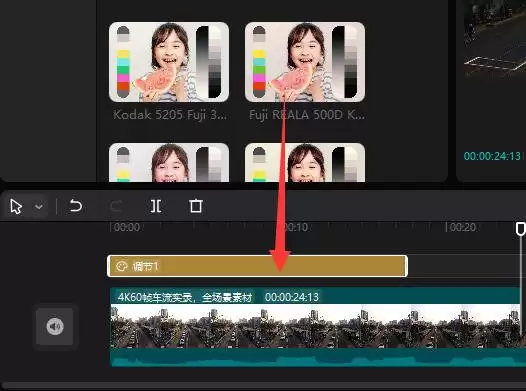Open the pointer tool dropdown chevron
Screen dimensions: 526x391
pos(39,207)
